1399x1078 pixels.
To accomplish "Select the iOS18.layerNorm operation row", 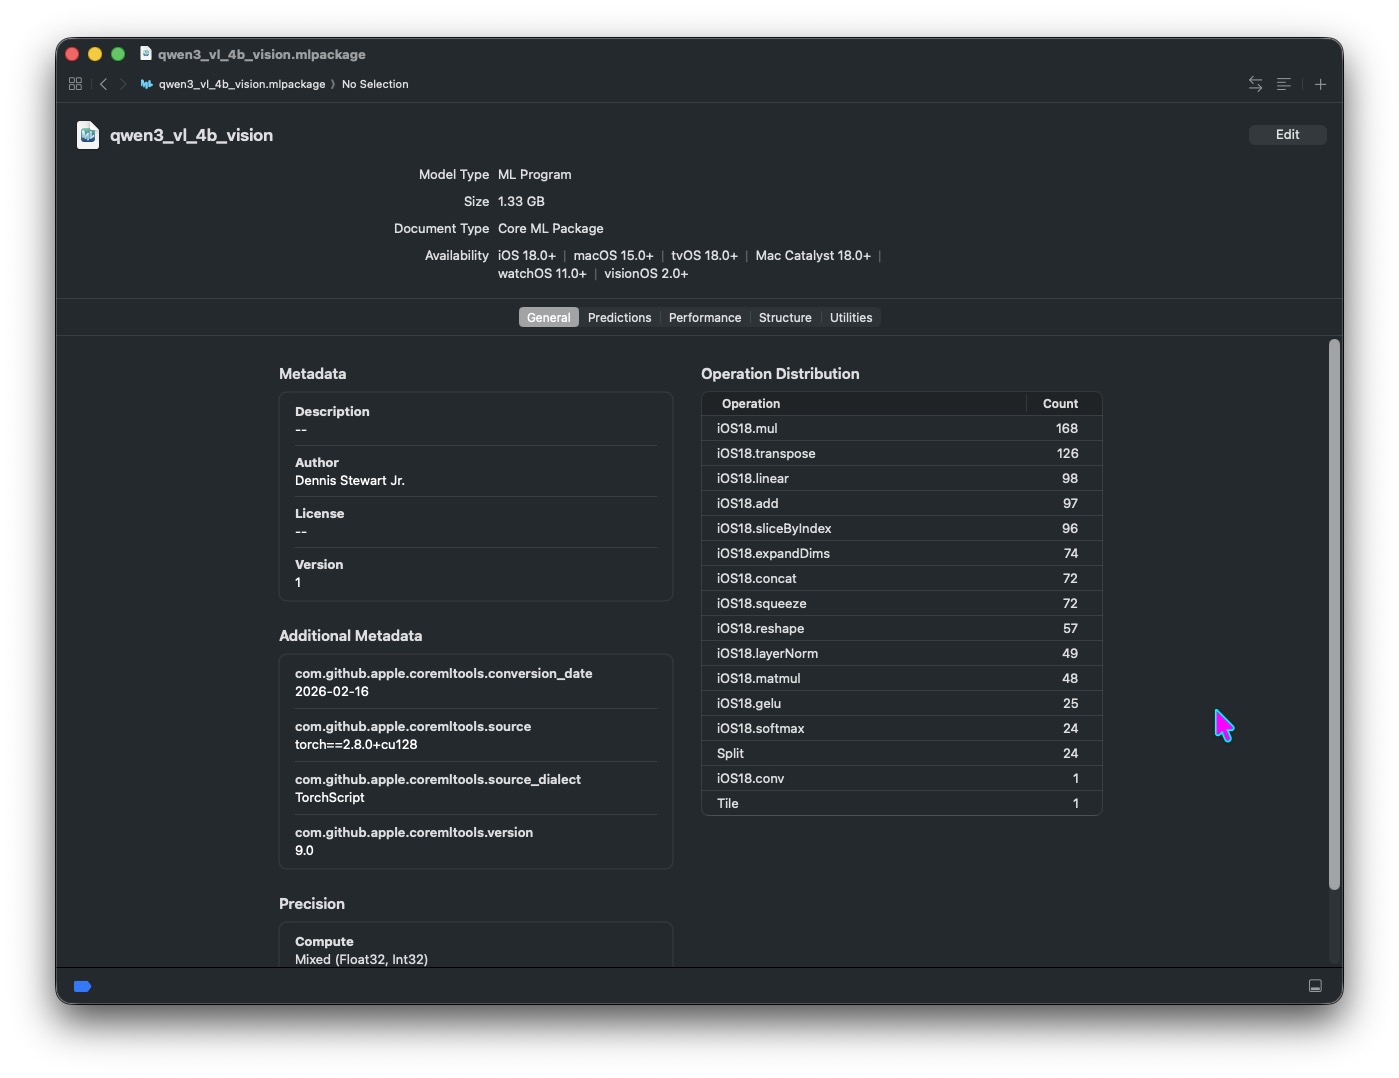I will click(900, 653).
